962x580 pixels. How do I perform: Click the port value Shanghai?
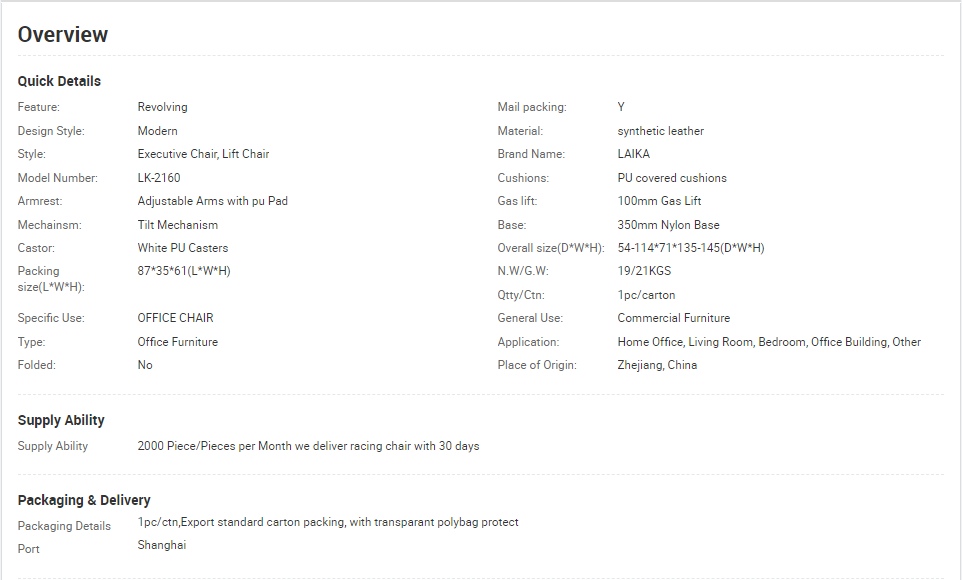[x=161, y=545]
